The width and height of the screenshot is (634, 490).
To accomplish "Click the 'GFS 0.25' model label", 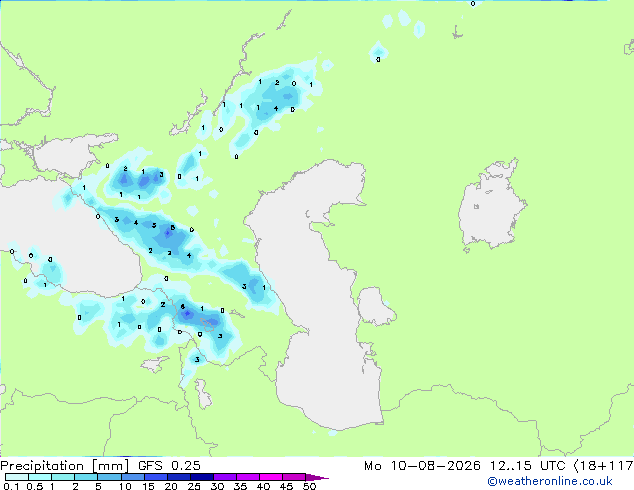I will point(169,466).
